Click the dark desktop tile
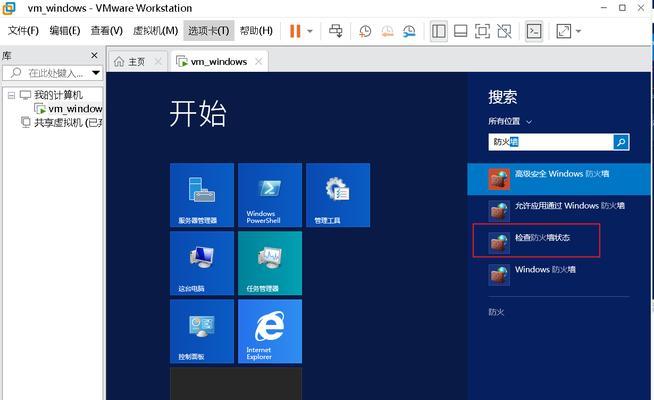Viewport: 654px width, 400px height. coord(236,384)
